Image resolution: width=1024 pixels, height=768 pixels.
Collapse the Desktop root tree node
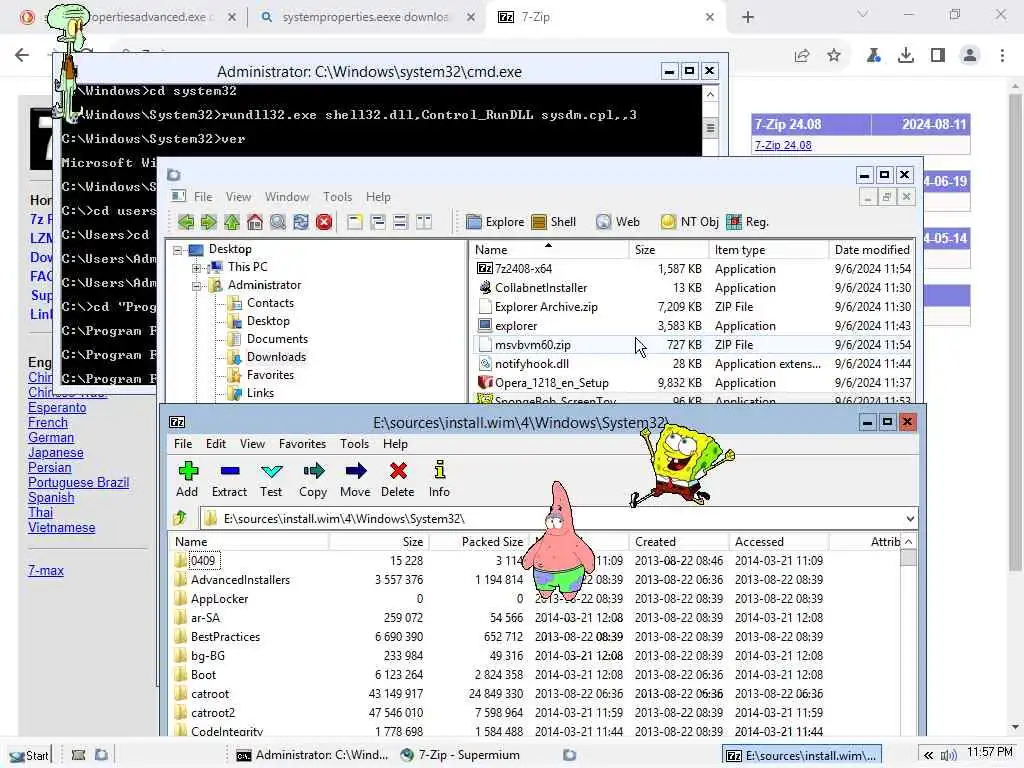pyautogui.click(x=178, y=249)
